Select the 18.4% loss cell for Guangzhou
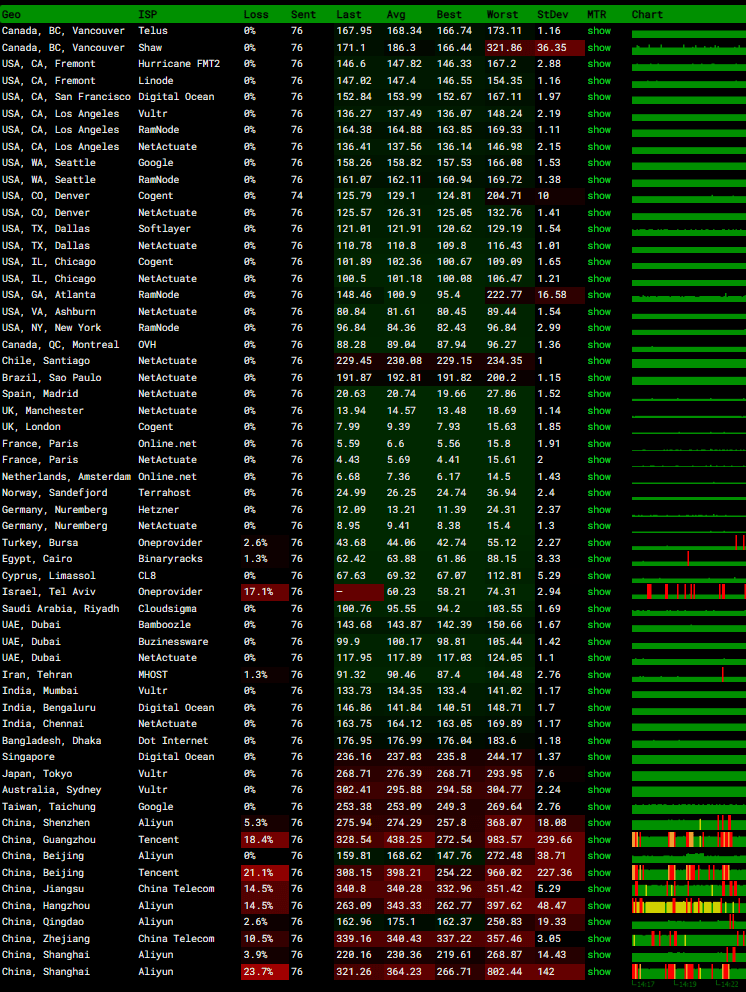Screen dimensions: 746x992 point(265,840)
